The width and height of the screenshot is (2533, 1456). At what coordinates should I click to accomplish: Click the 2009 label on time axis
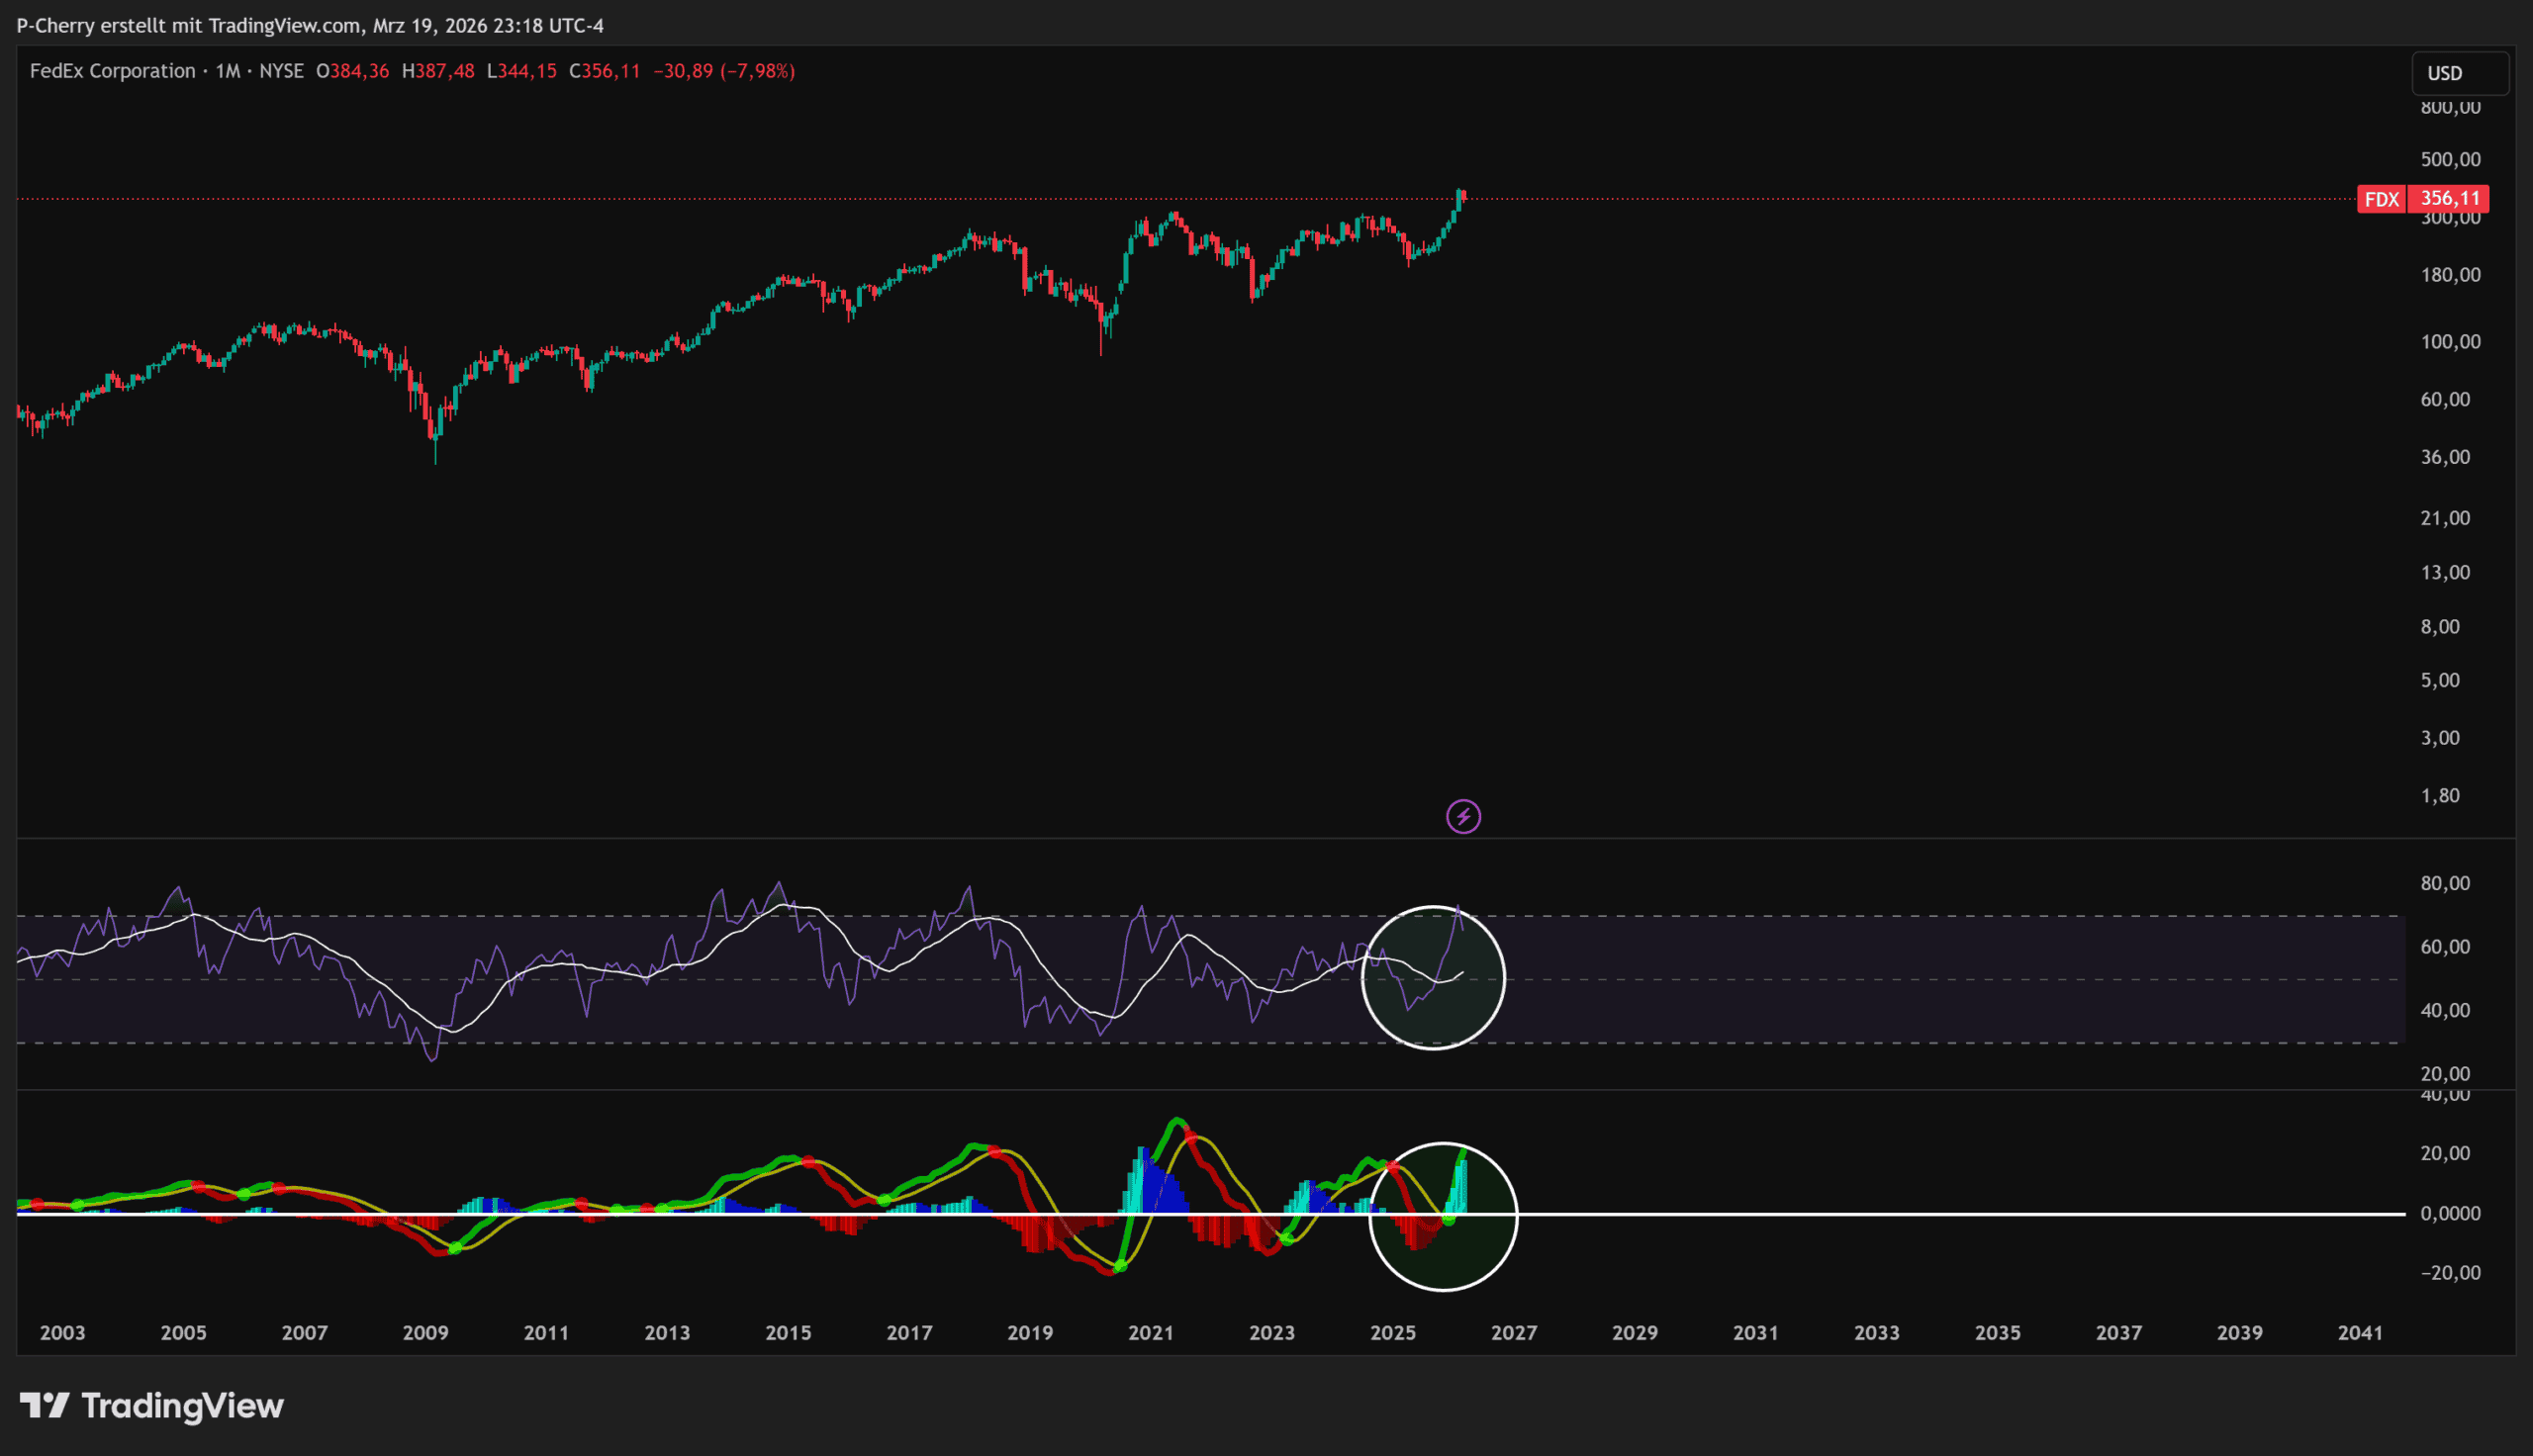click(425, 1333)
